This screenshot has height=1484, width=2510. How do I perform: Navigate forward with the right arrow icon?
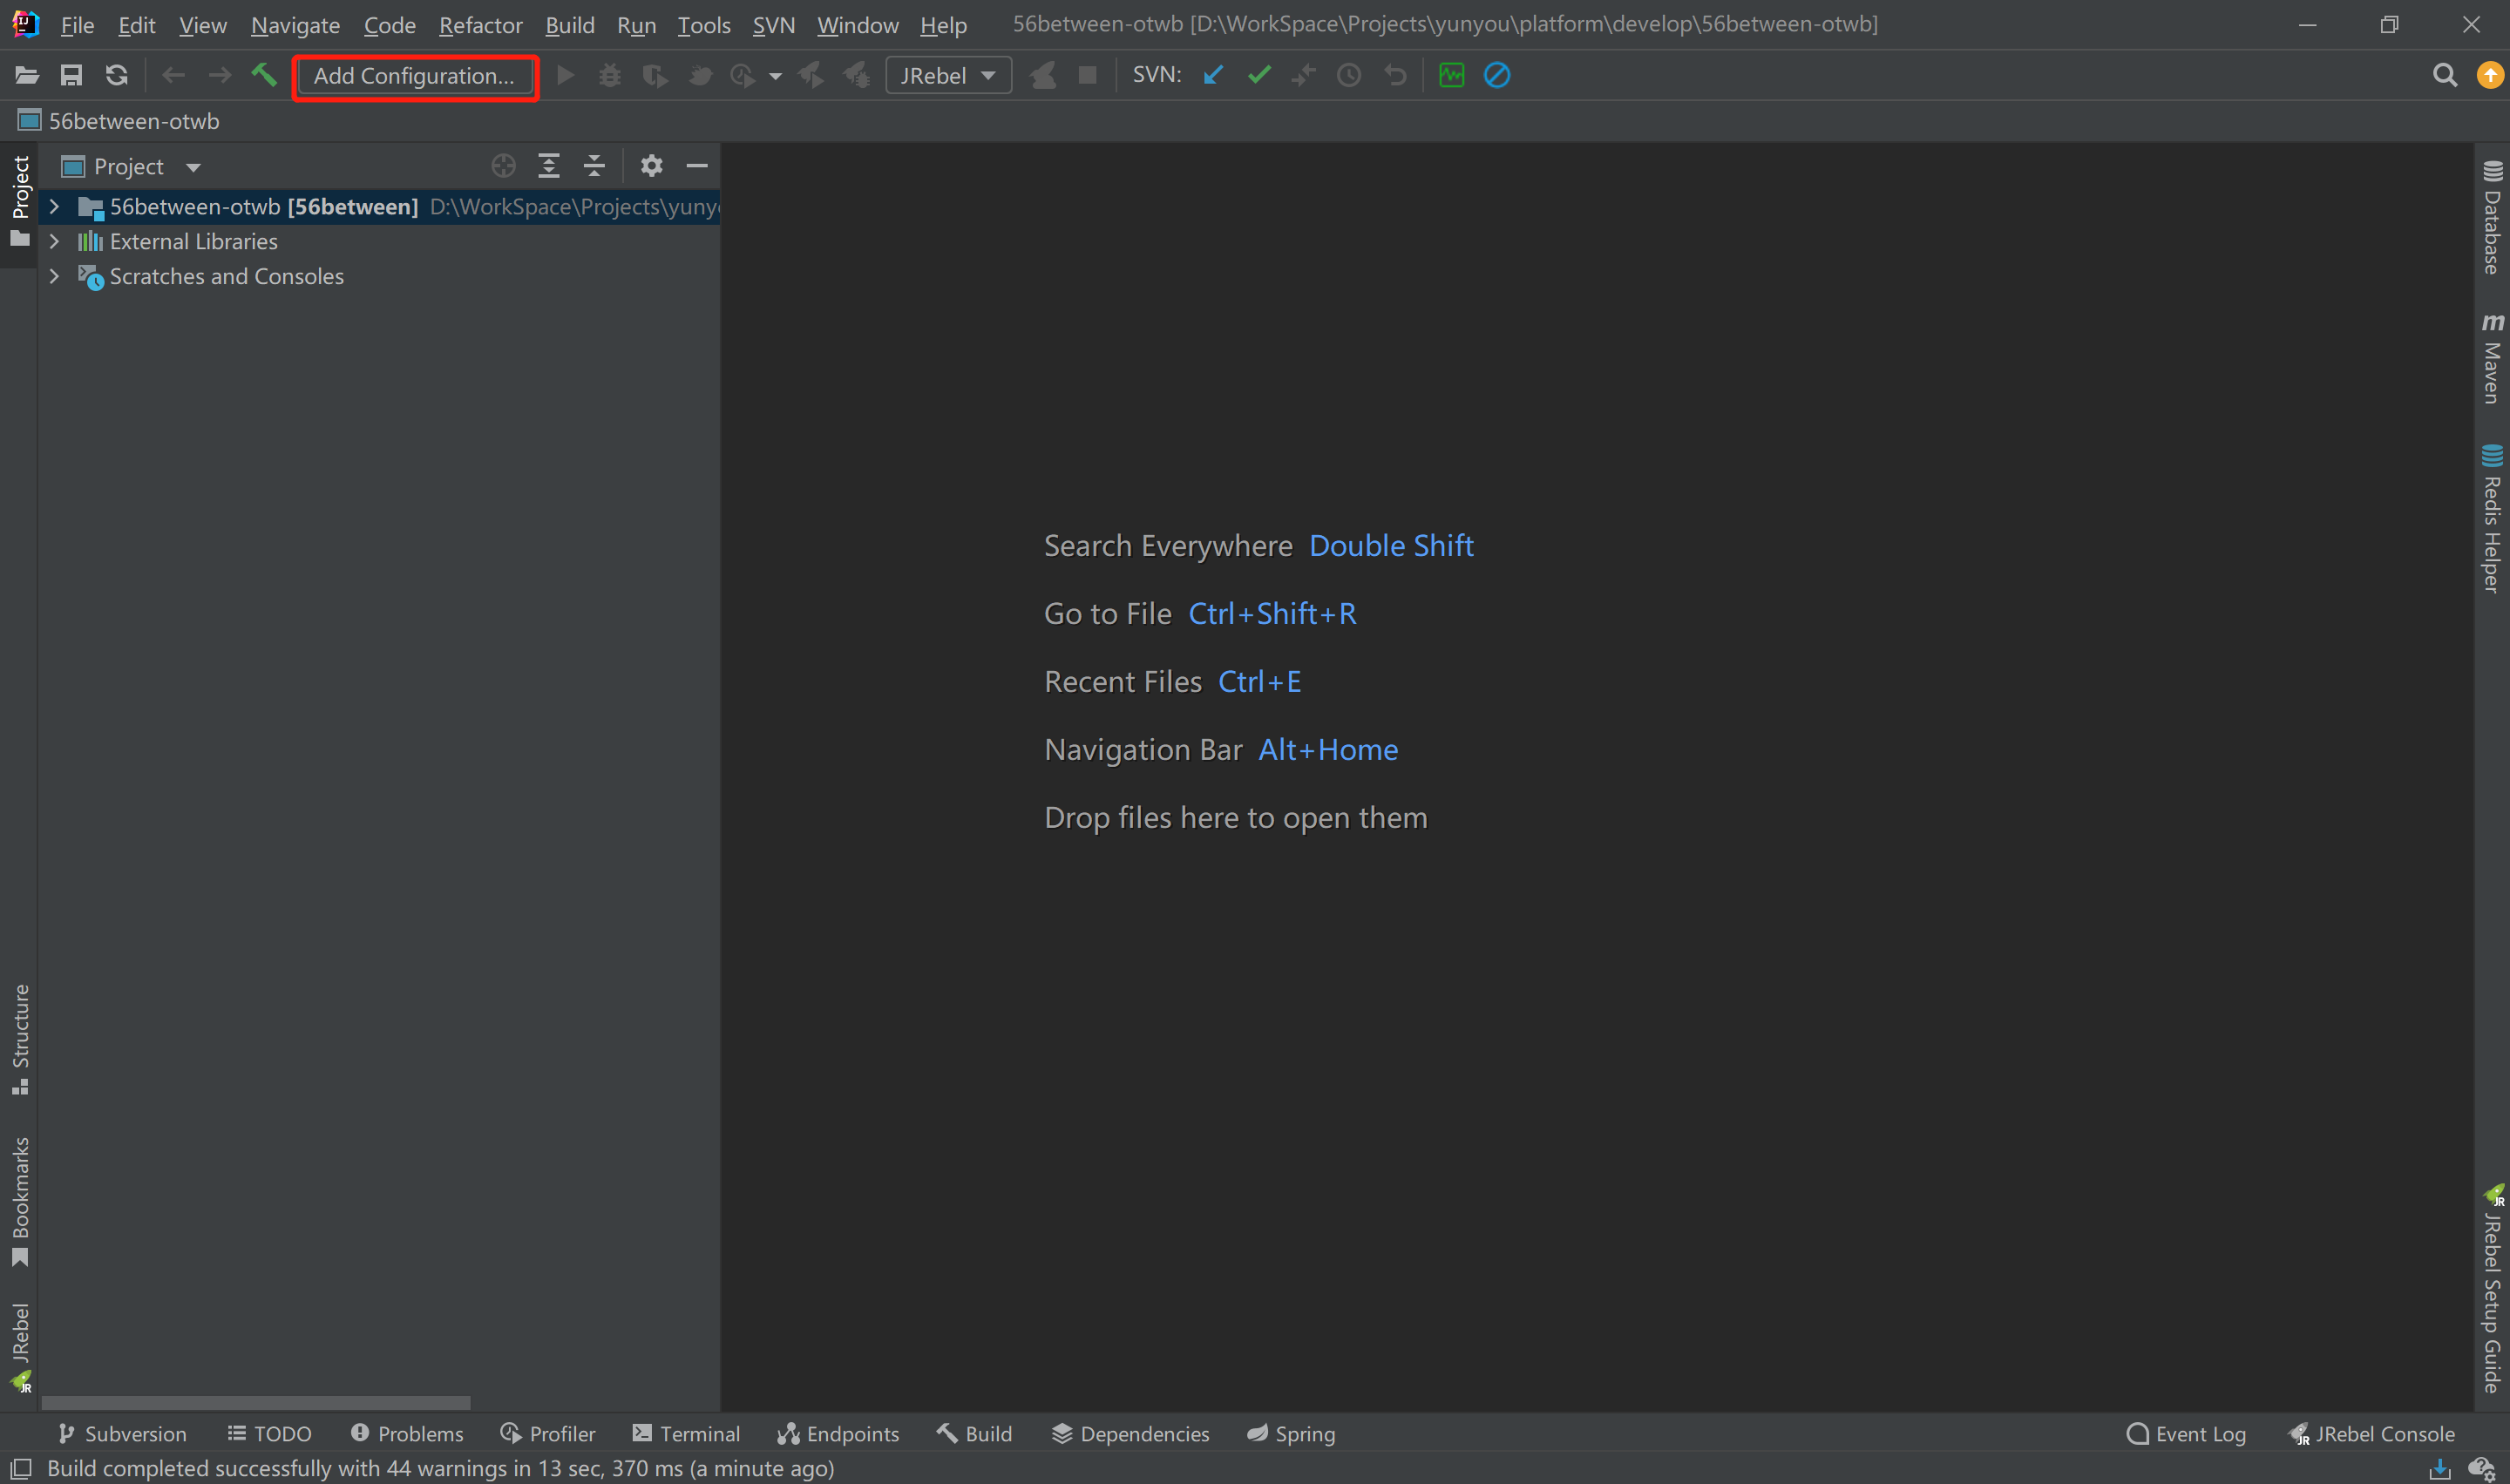[219, 75]
